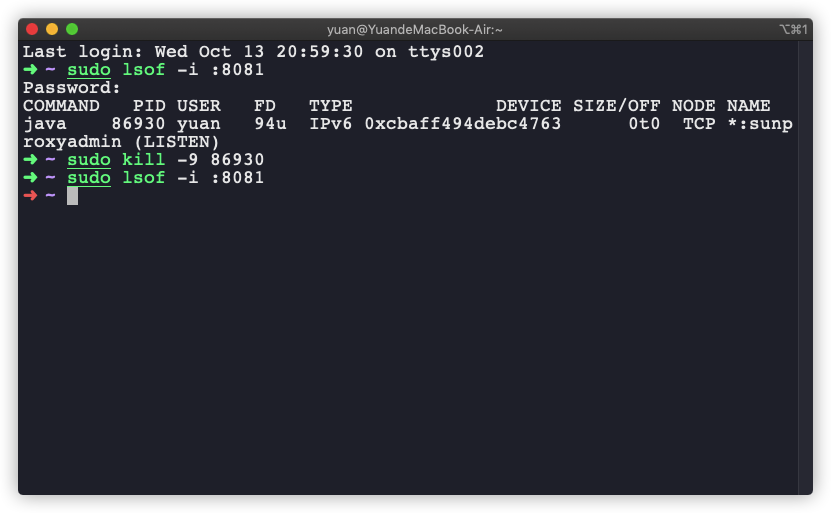This screenshot has width=831, height=513.
Task: Click the device address 0xcbaff494debc4763
Action: (463, 124)
